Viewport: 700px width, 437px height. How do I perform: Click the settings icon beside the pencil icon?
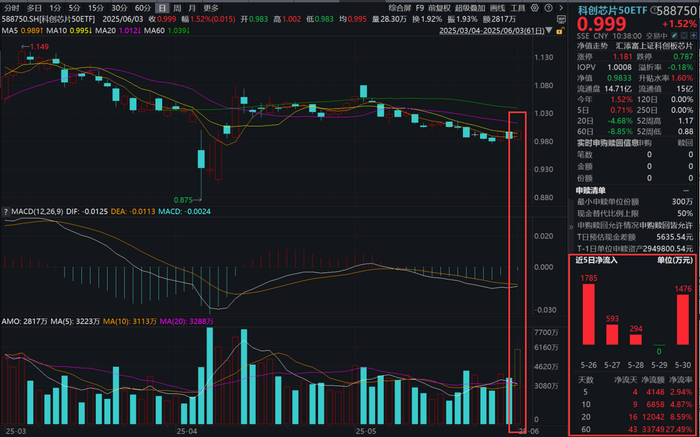[684, 36]
